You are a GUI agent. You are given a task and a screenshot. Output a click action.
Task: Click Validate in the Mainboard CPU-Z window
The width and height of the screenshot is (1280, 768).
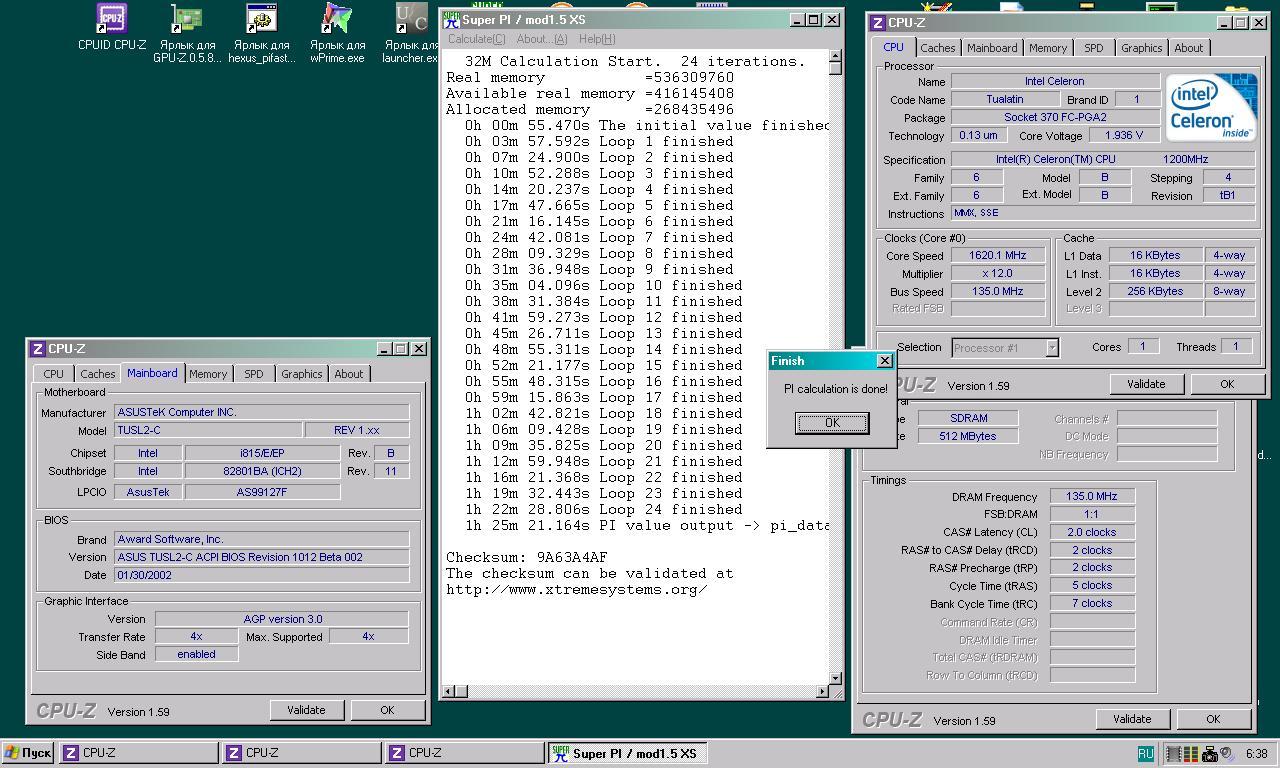pos(306,710)
